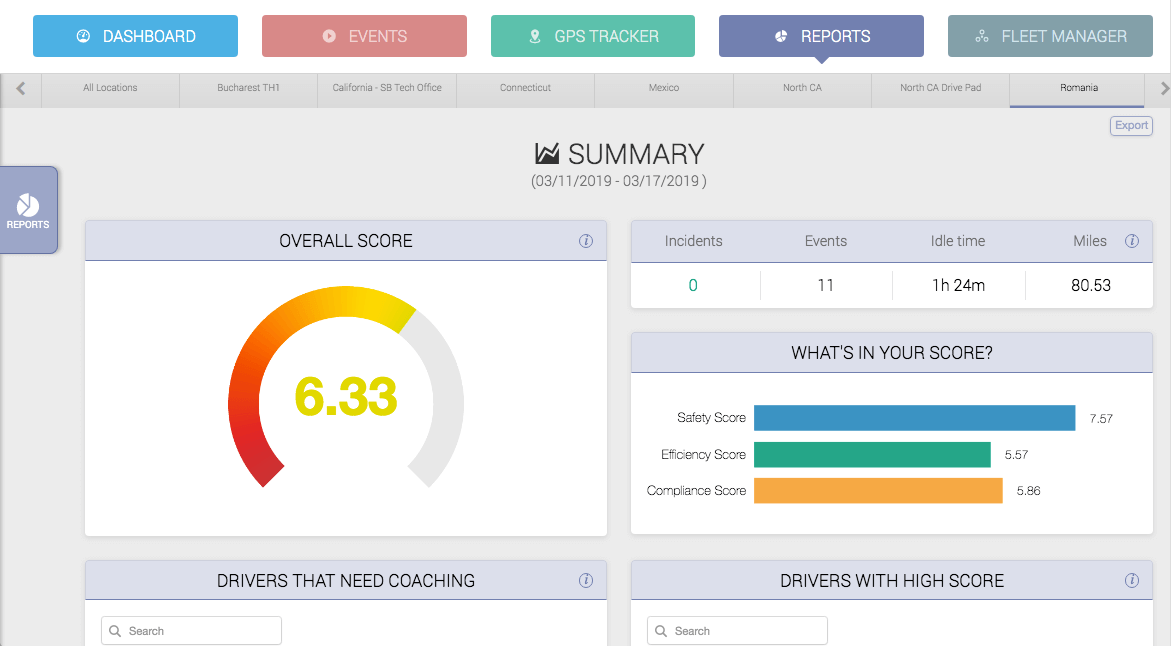
Task: Show info for Drivers With High Score
Action: click(x=1132, y=580)
